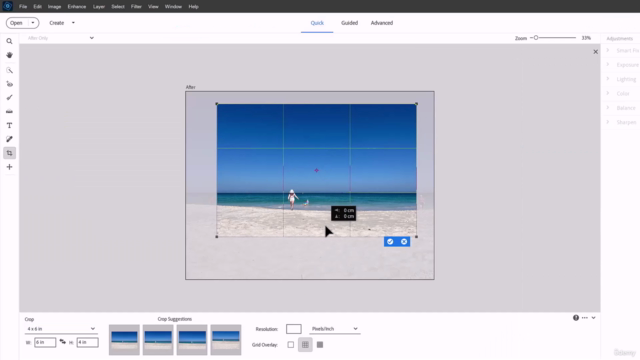The width and height of the screenshot is (640, 360).
Task: Open the Pixels/Inch units dropdown
Action: point(334,329)
